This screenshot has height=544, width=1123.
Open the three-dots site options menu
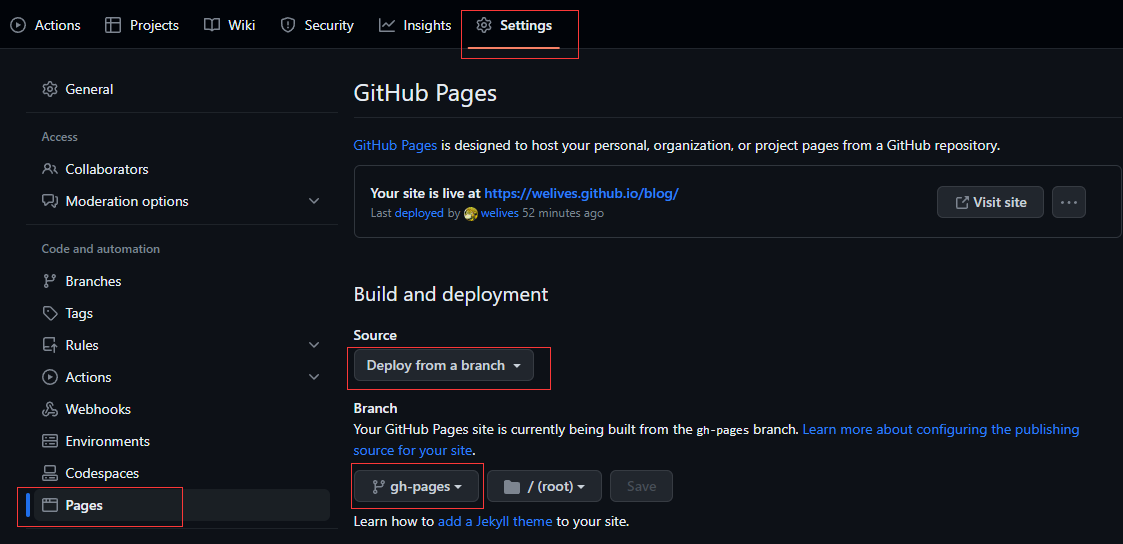pos(1069,202)
